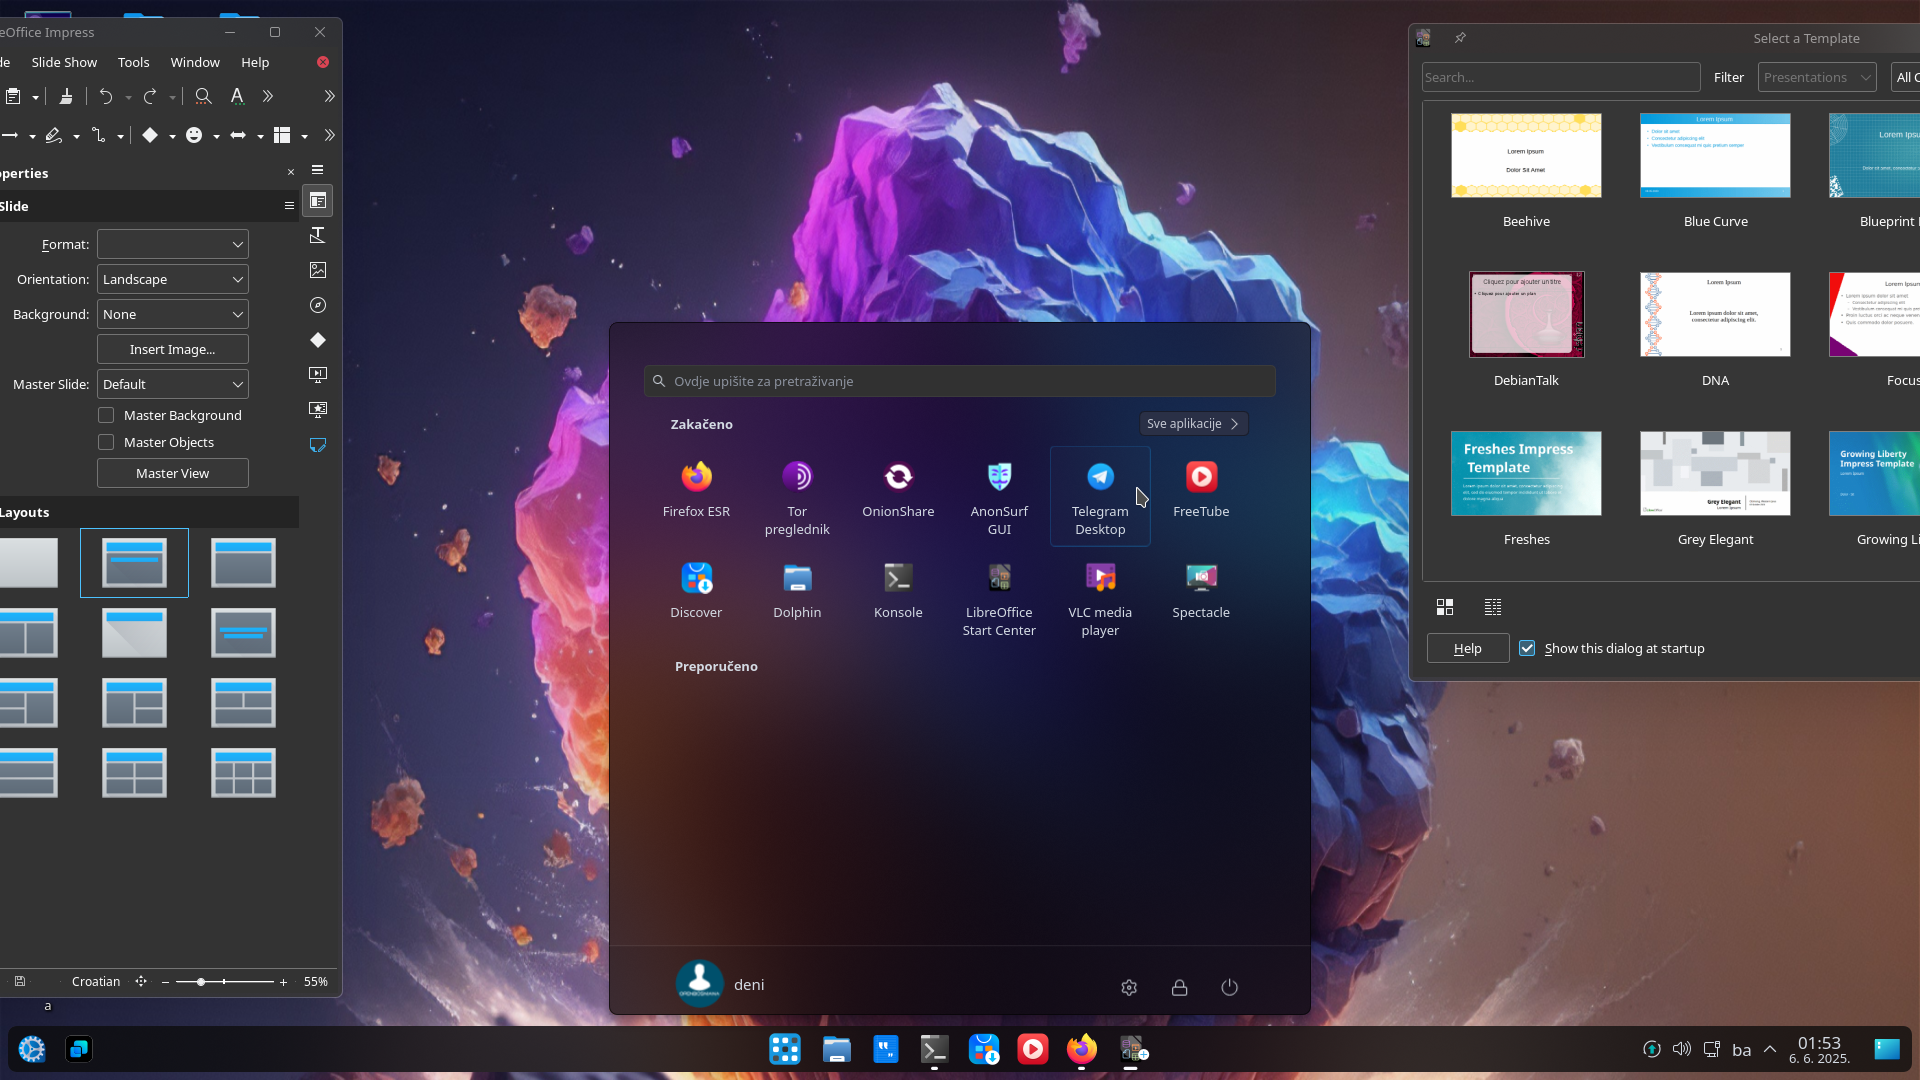The image size is (1920, 1080).
Task: Open sidebar settings hamburger menu icon
Action: click(x=318, y=170)
